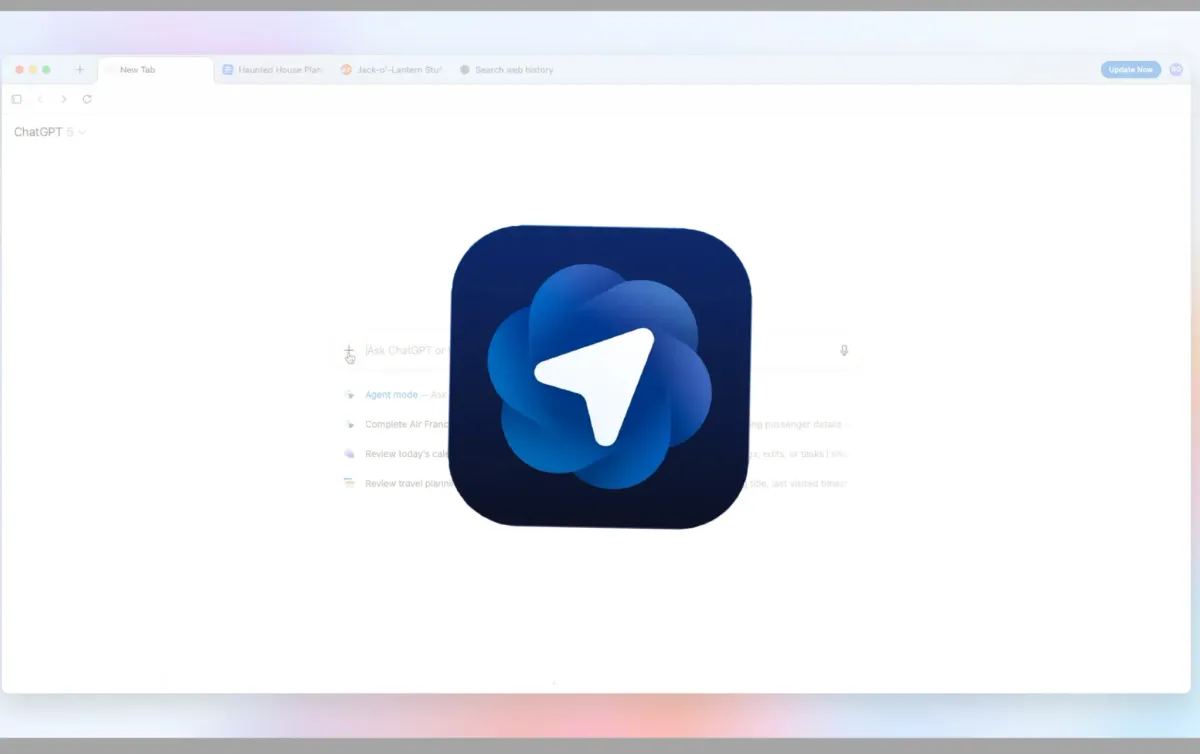Select the Agent mode suggestion icon
This screenshot has height=754, width=1200.
(x=350, y=395)
